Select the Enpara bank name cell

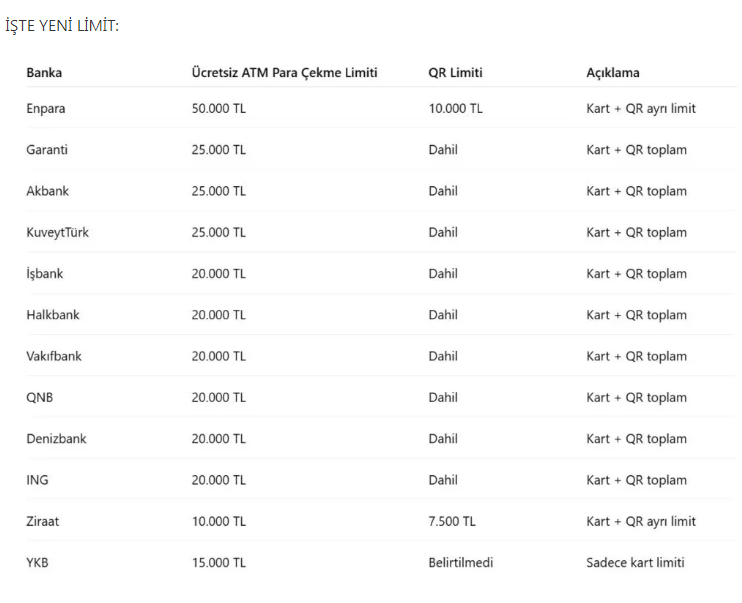click(x=46, y=108)
